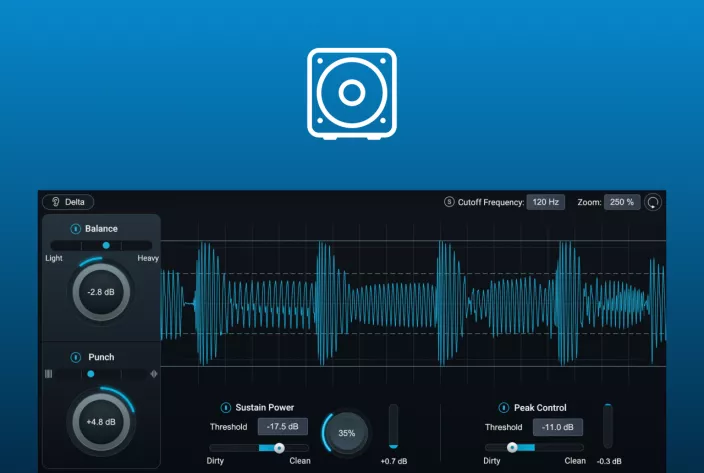Click the solo icon beside Cutoff Frequency
Viewport: 704px width, 473px height.
[449, 202]
